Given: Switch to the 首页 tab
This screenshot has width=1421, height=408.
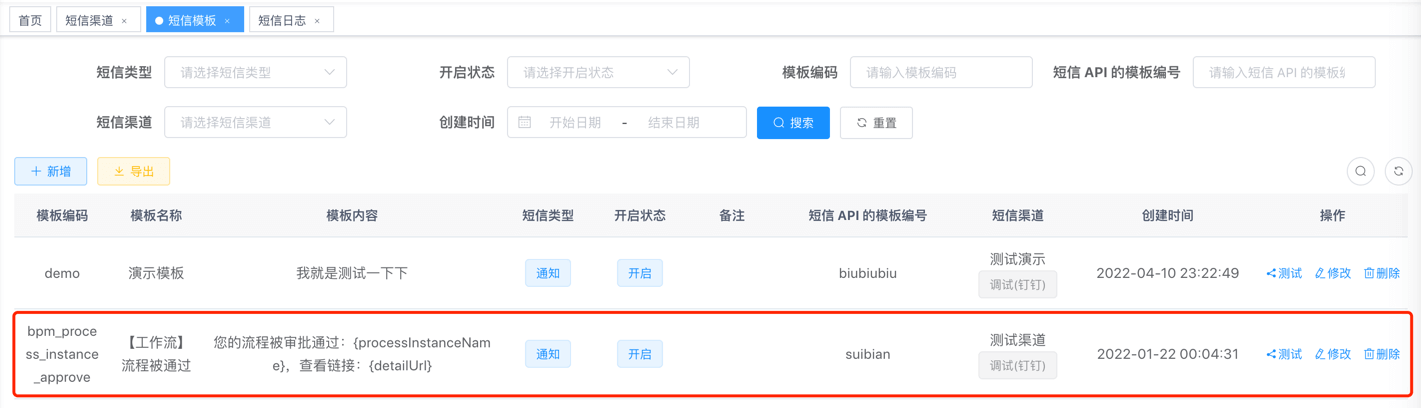Looking at the screenshot, I should [x=30, y=20].
